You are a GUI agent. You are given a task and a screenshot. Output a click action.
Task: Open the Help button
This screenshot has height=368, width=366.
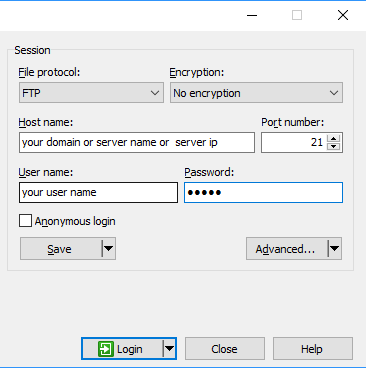coord(313,349)
